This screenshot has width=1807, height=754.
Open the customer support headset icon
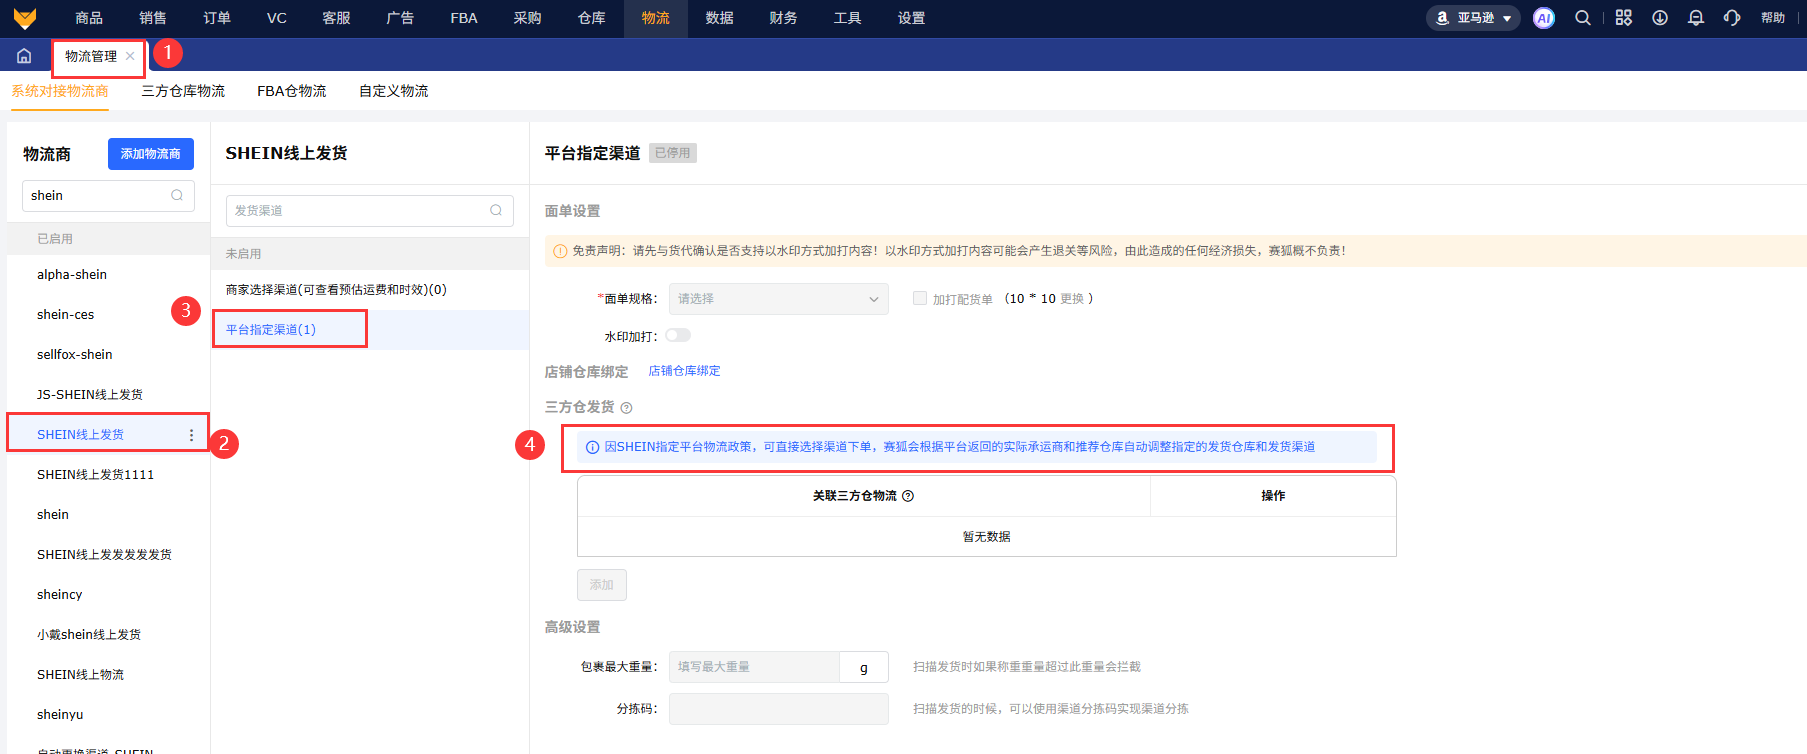click(x=1732, y=18)
